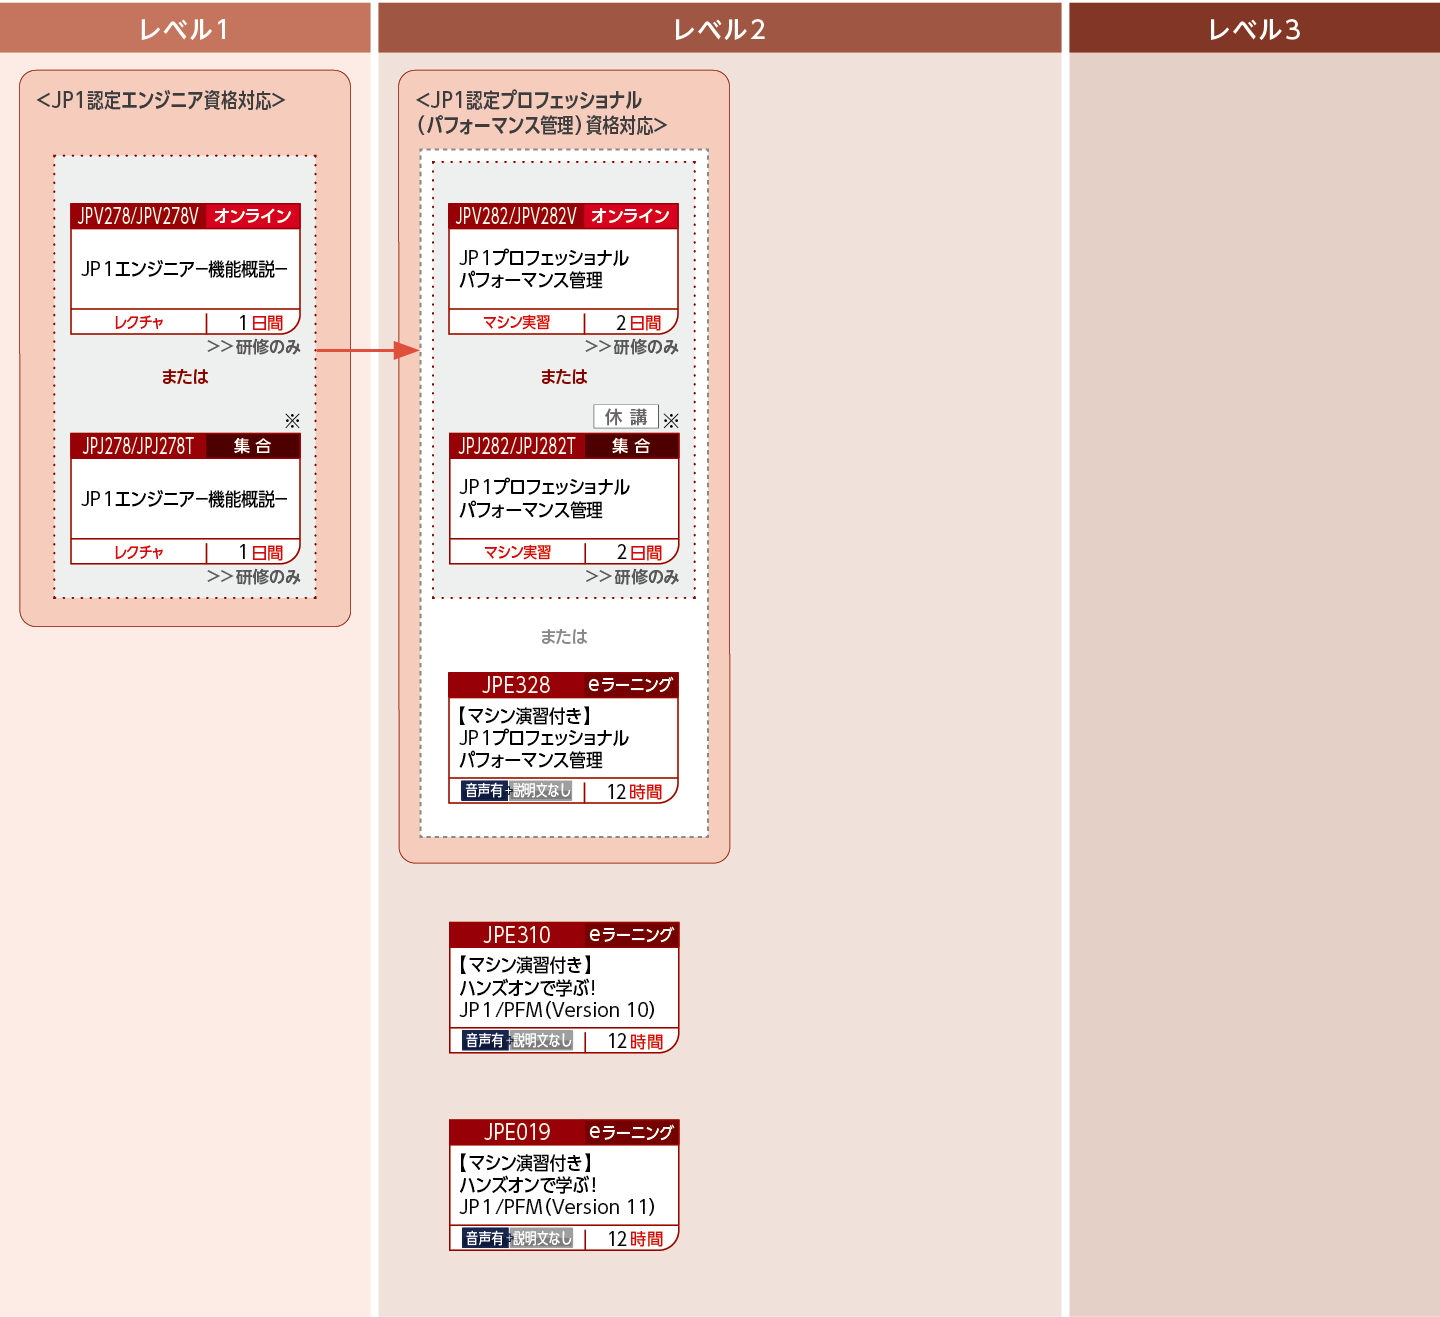The width and height of the screenshot is (1440, 1317).
Task: Open the JPE328 e-learning course card
Action: (x=563, y=738)
